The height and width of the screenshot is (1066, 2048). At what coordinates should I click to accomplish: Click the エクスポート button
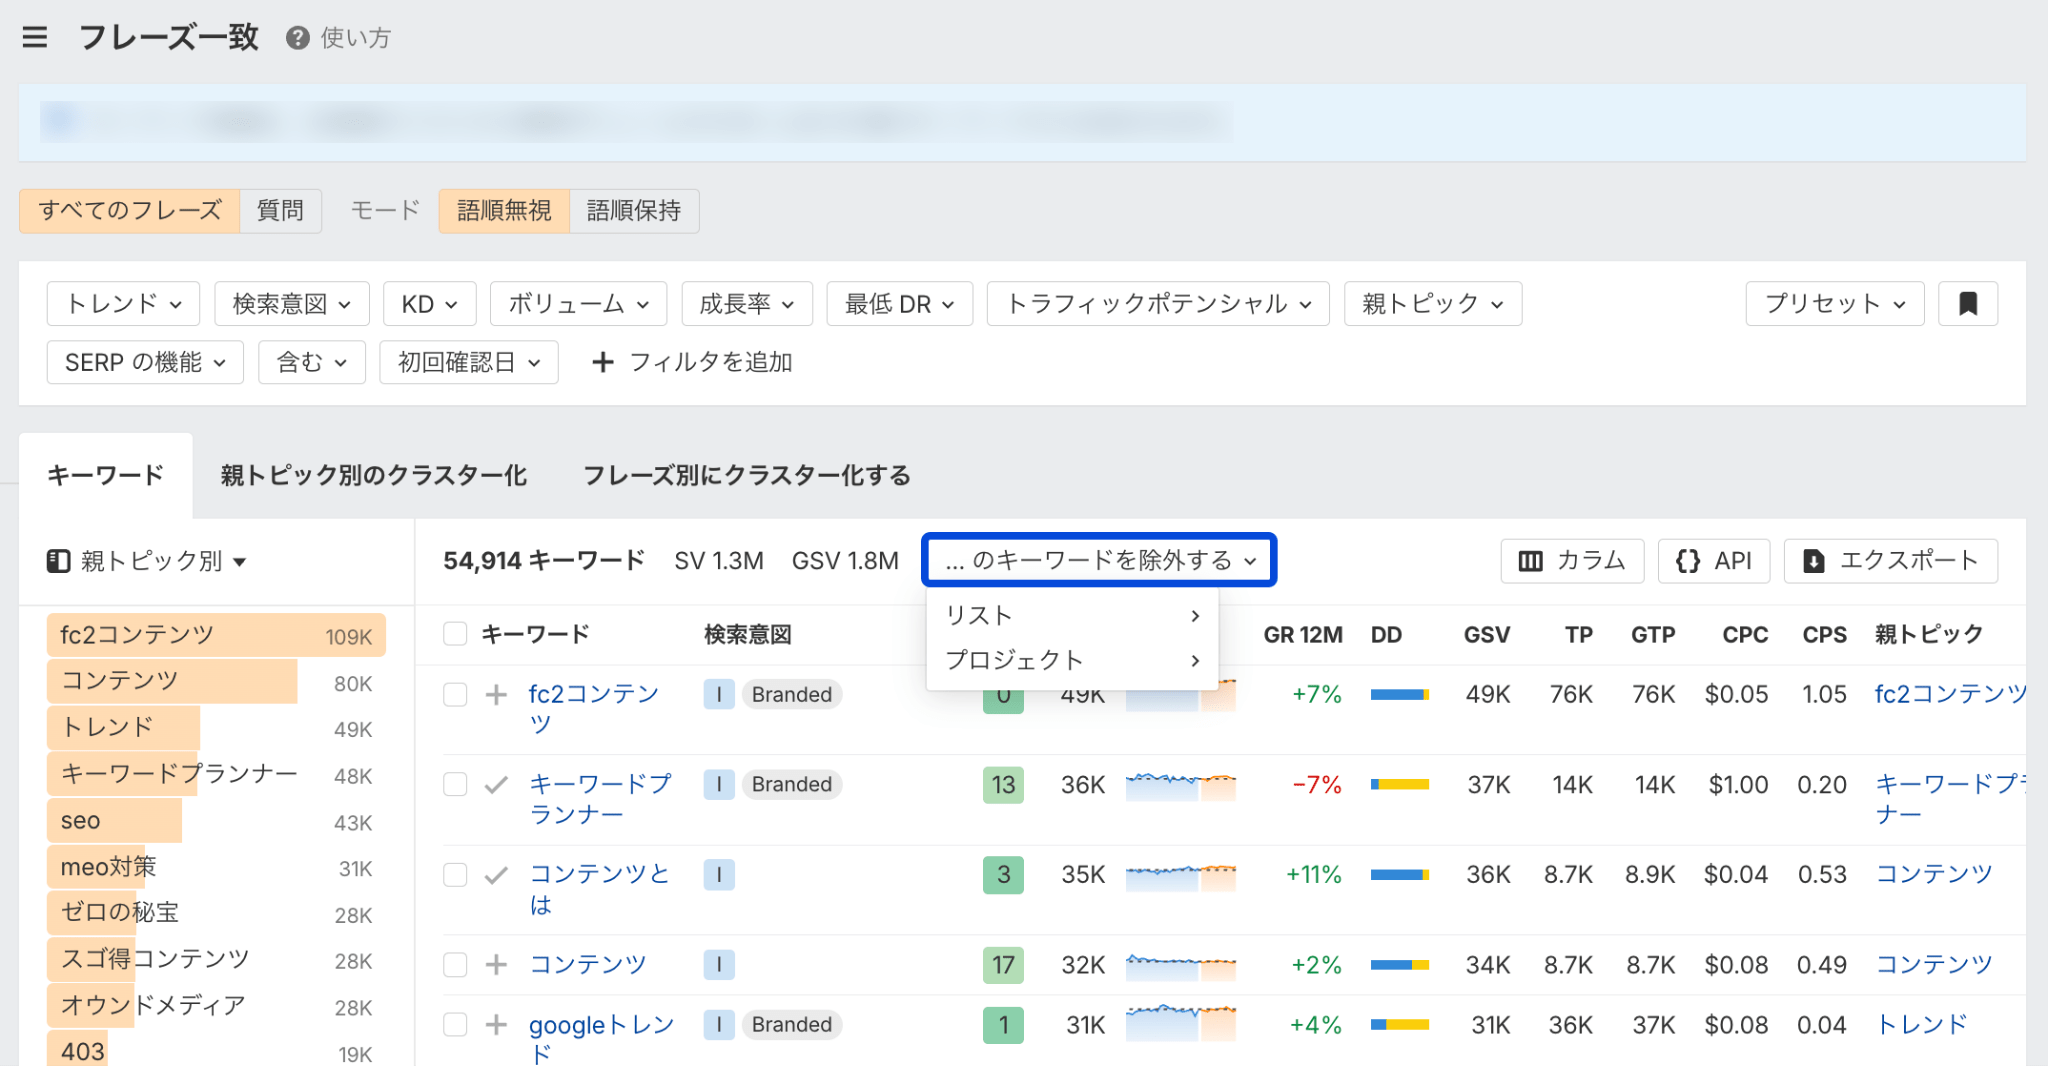[1890, 561]
